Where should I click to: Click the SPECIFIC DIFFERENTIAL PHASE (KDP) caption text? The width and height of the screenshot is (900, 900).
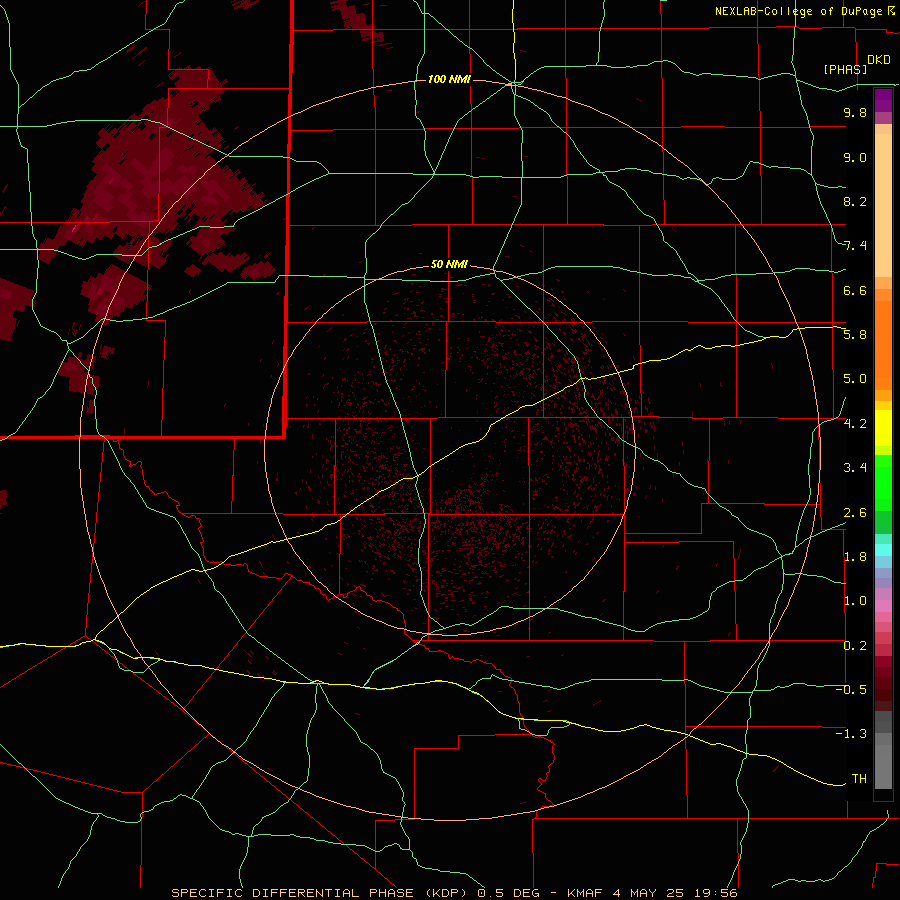click(x=319, y=893)
